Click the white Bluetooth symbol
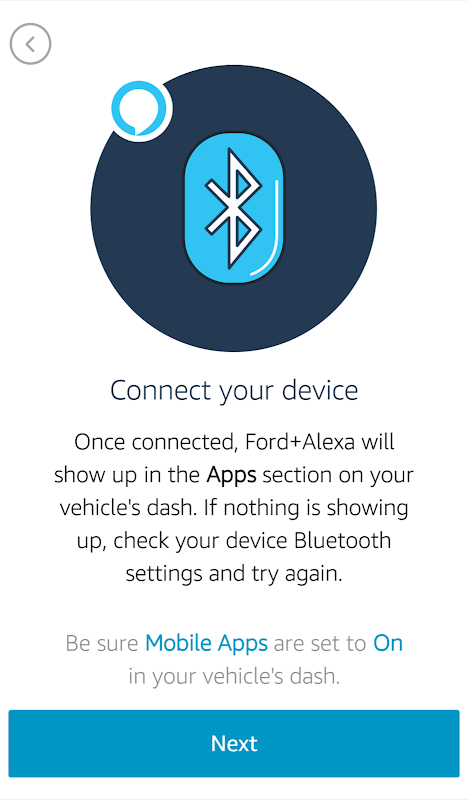 pyautogui.click(x=233, y=208)
